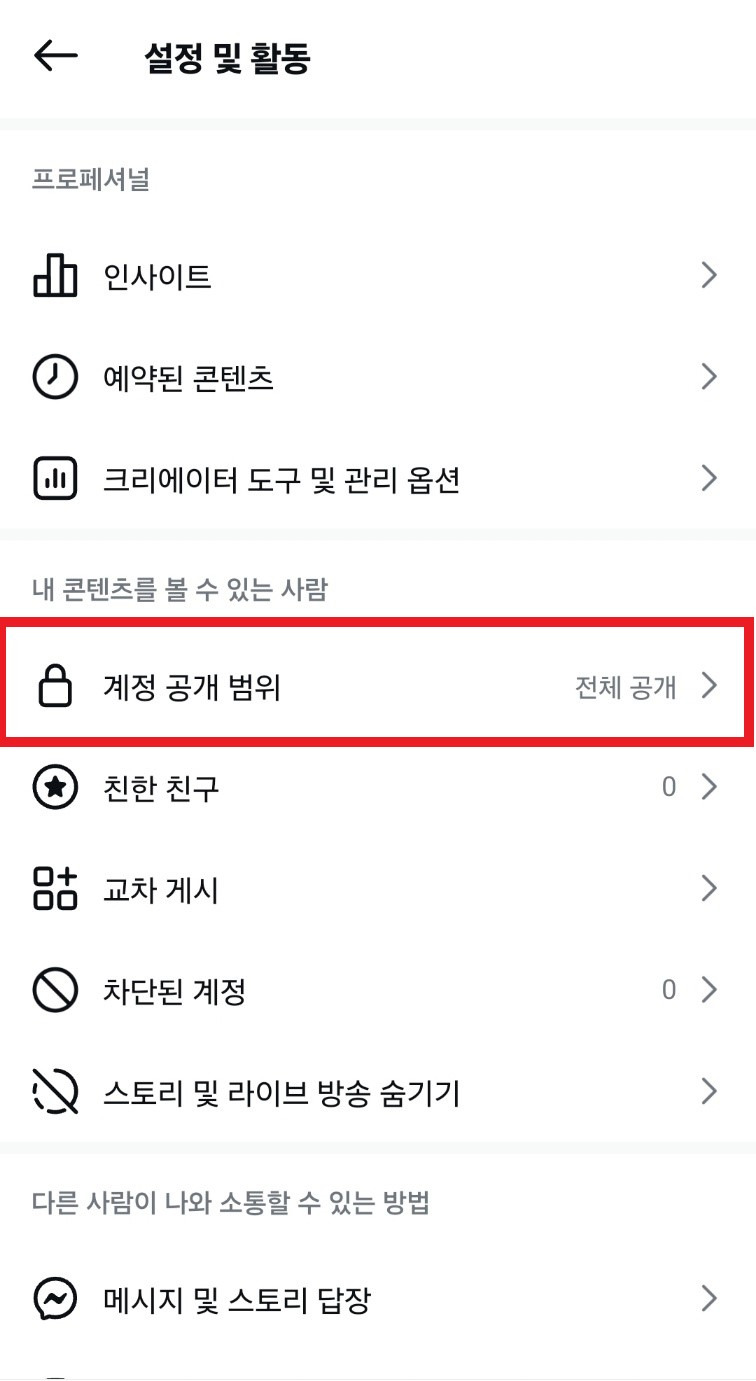Tap the 친한 친구 count value
The width and height of the screenshot is (756, 1381).
[x=669, y=788]
